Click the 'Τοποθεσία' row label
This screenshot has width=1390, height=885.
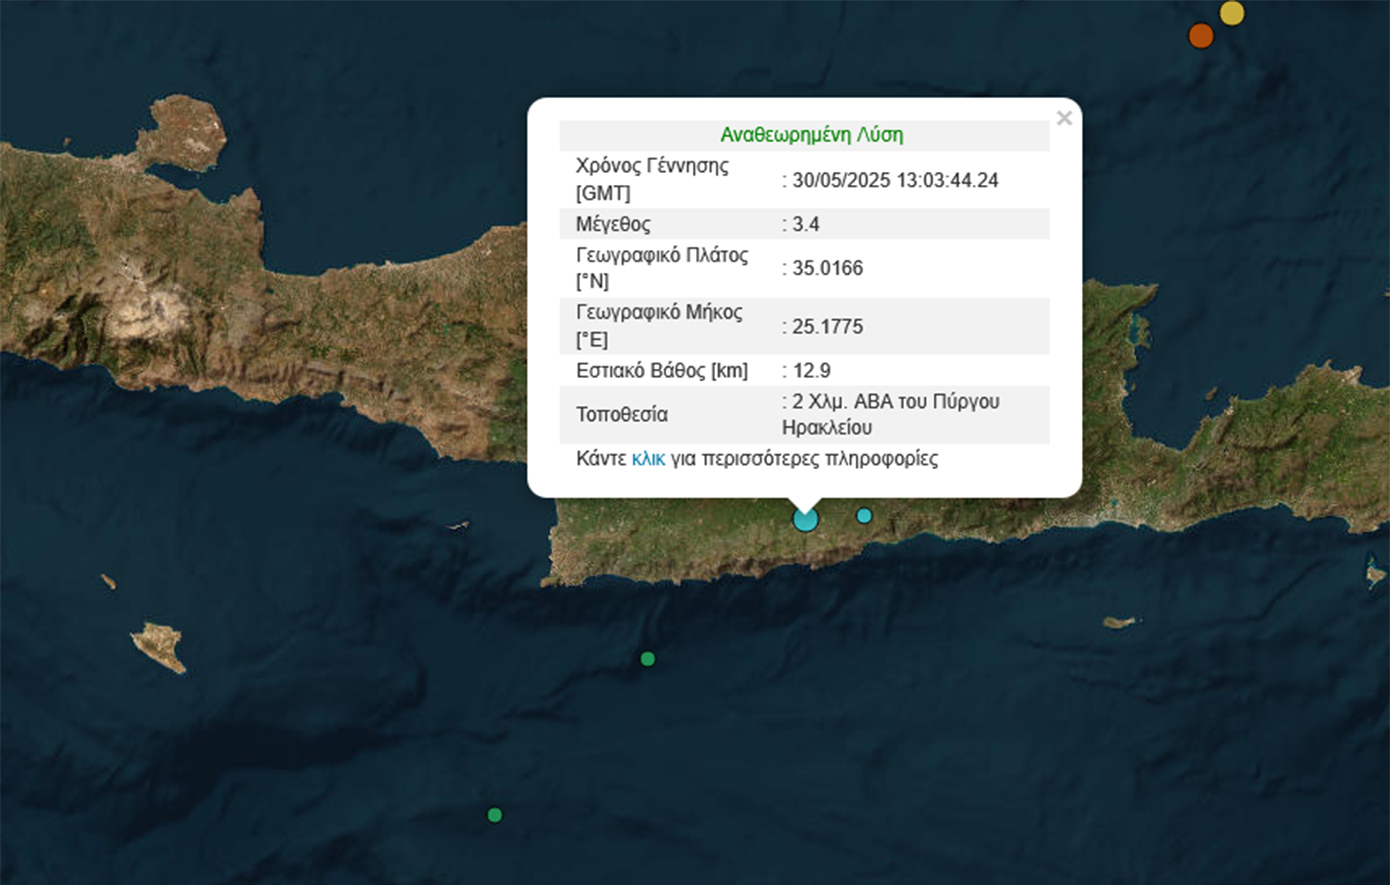tap(621, 414)
